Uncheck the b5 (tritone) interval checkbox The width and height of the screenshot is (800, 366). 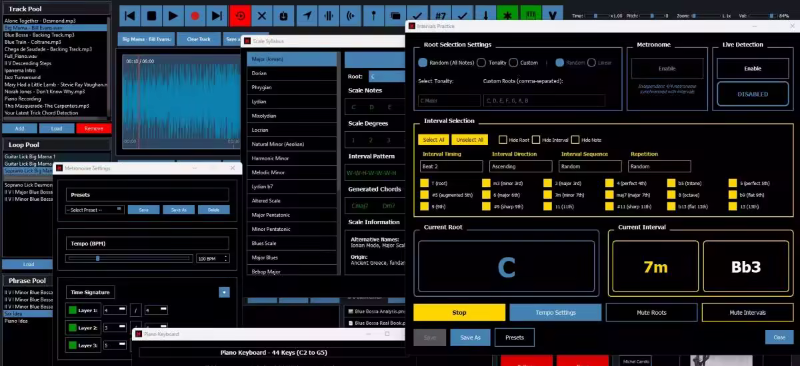pos(671,183)
